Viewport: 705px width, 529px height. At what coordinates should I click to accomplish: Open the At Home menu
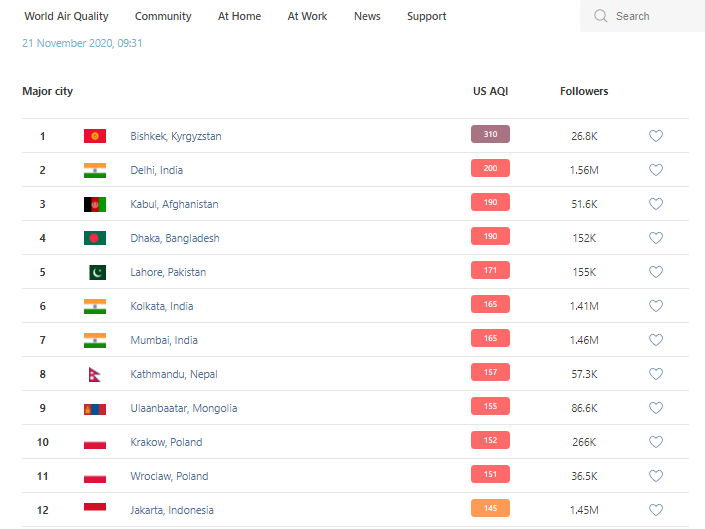point(239,16)
